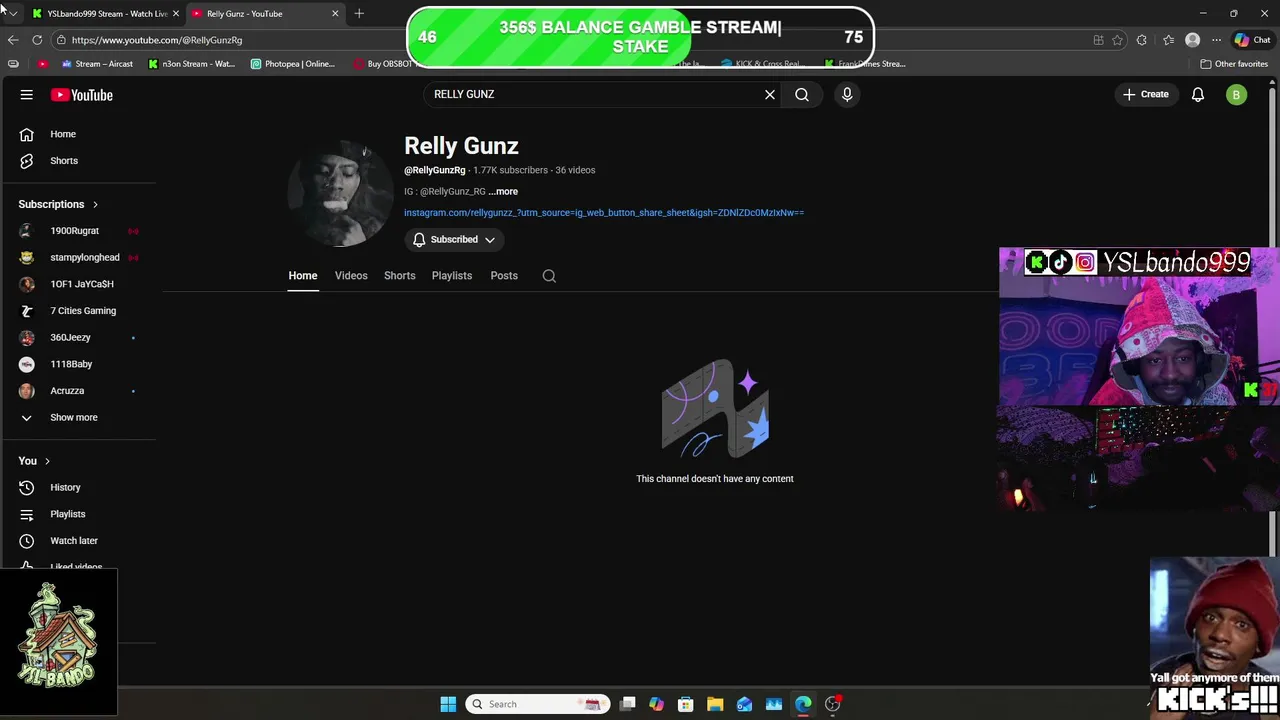Open YouTube notifications bell
Image resolution: width=1280 pixels, height=720 pixels.
click(x=1198, y=95)
